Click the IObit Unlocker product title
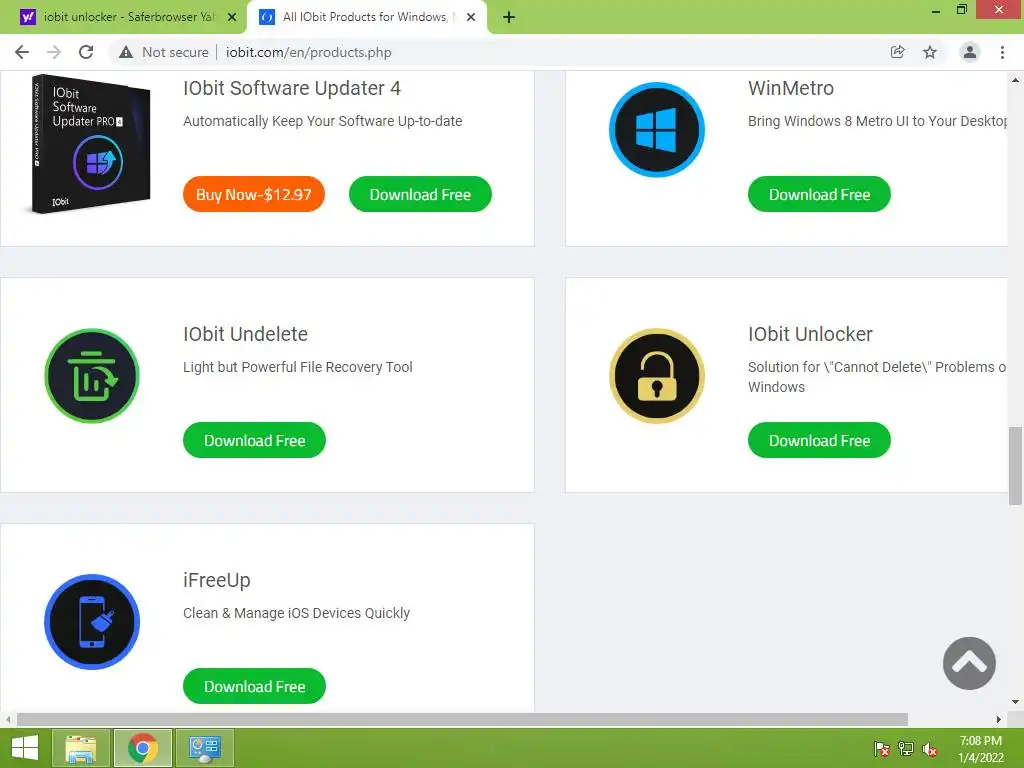 click(x=810, y=334)
